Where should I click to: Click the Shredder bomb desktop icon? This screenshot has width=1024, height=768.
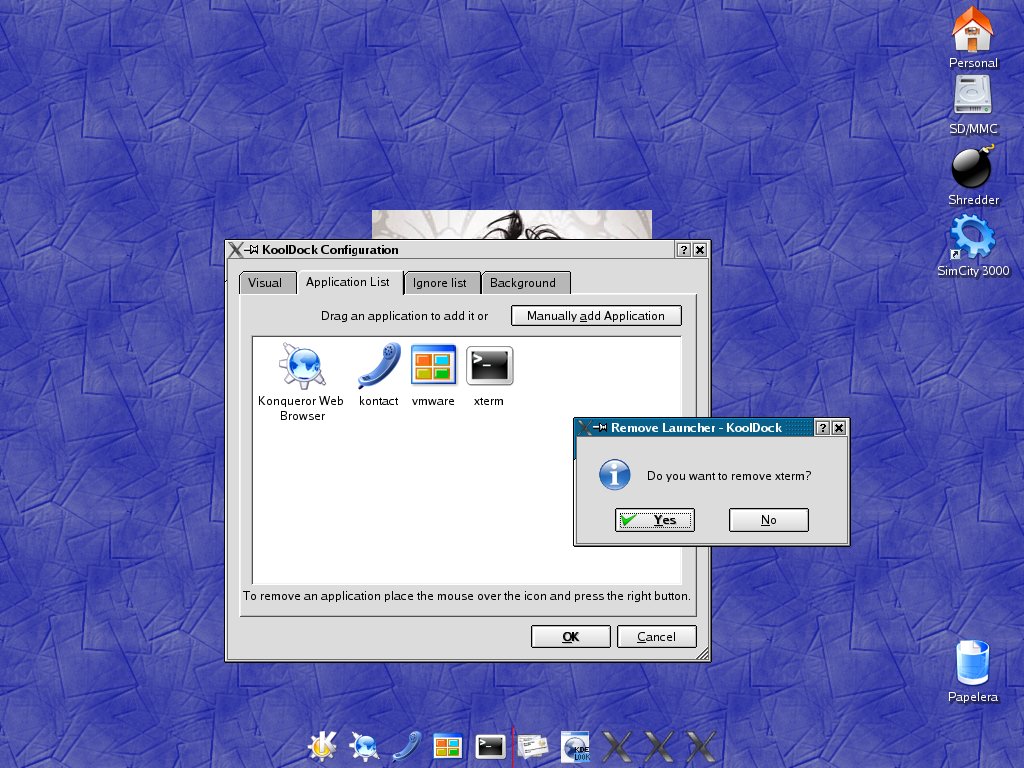point(972,176)
